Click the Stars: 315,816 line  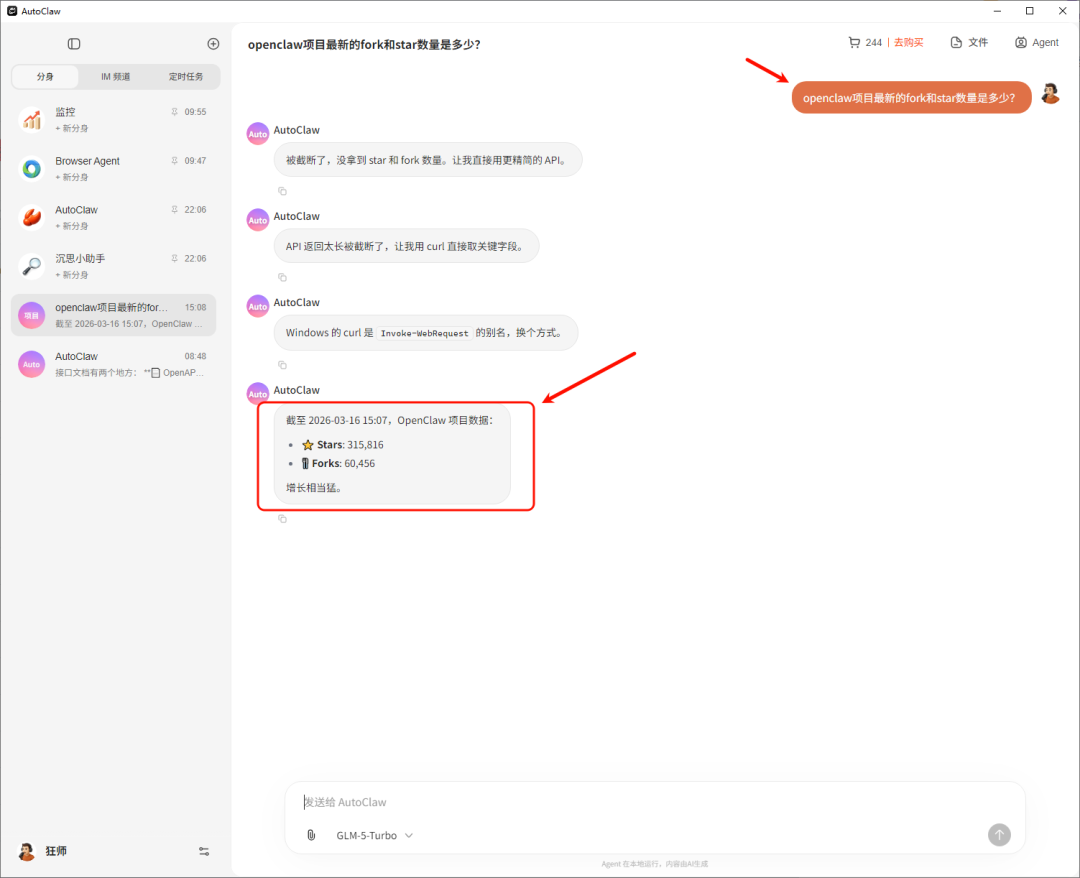pos(343,445)
